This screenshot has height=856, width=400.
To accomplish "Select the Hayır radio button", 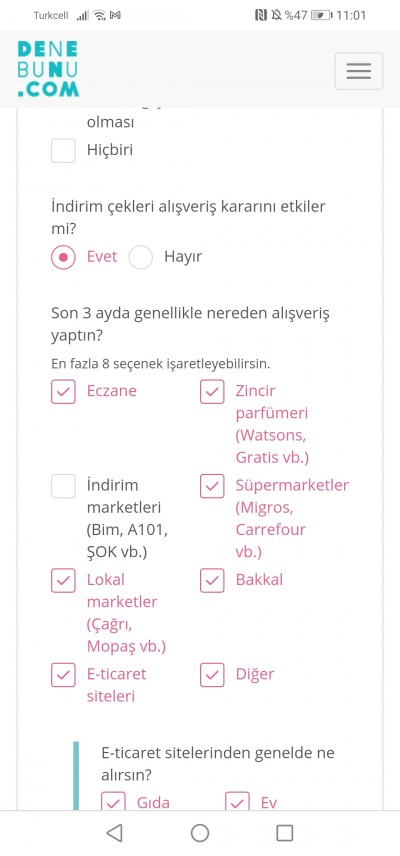I will click(x=141, y=257).
